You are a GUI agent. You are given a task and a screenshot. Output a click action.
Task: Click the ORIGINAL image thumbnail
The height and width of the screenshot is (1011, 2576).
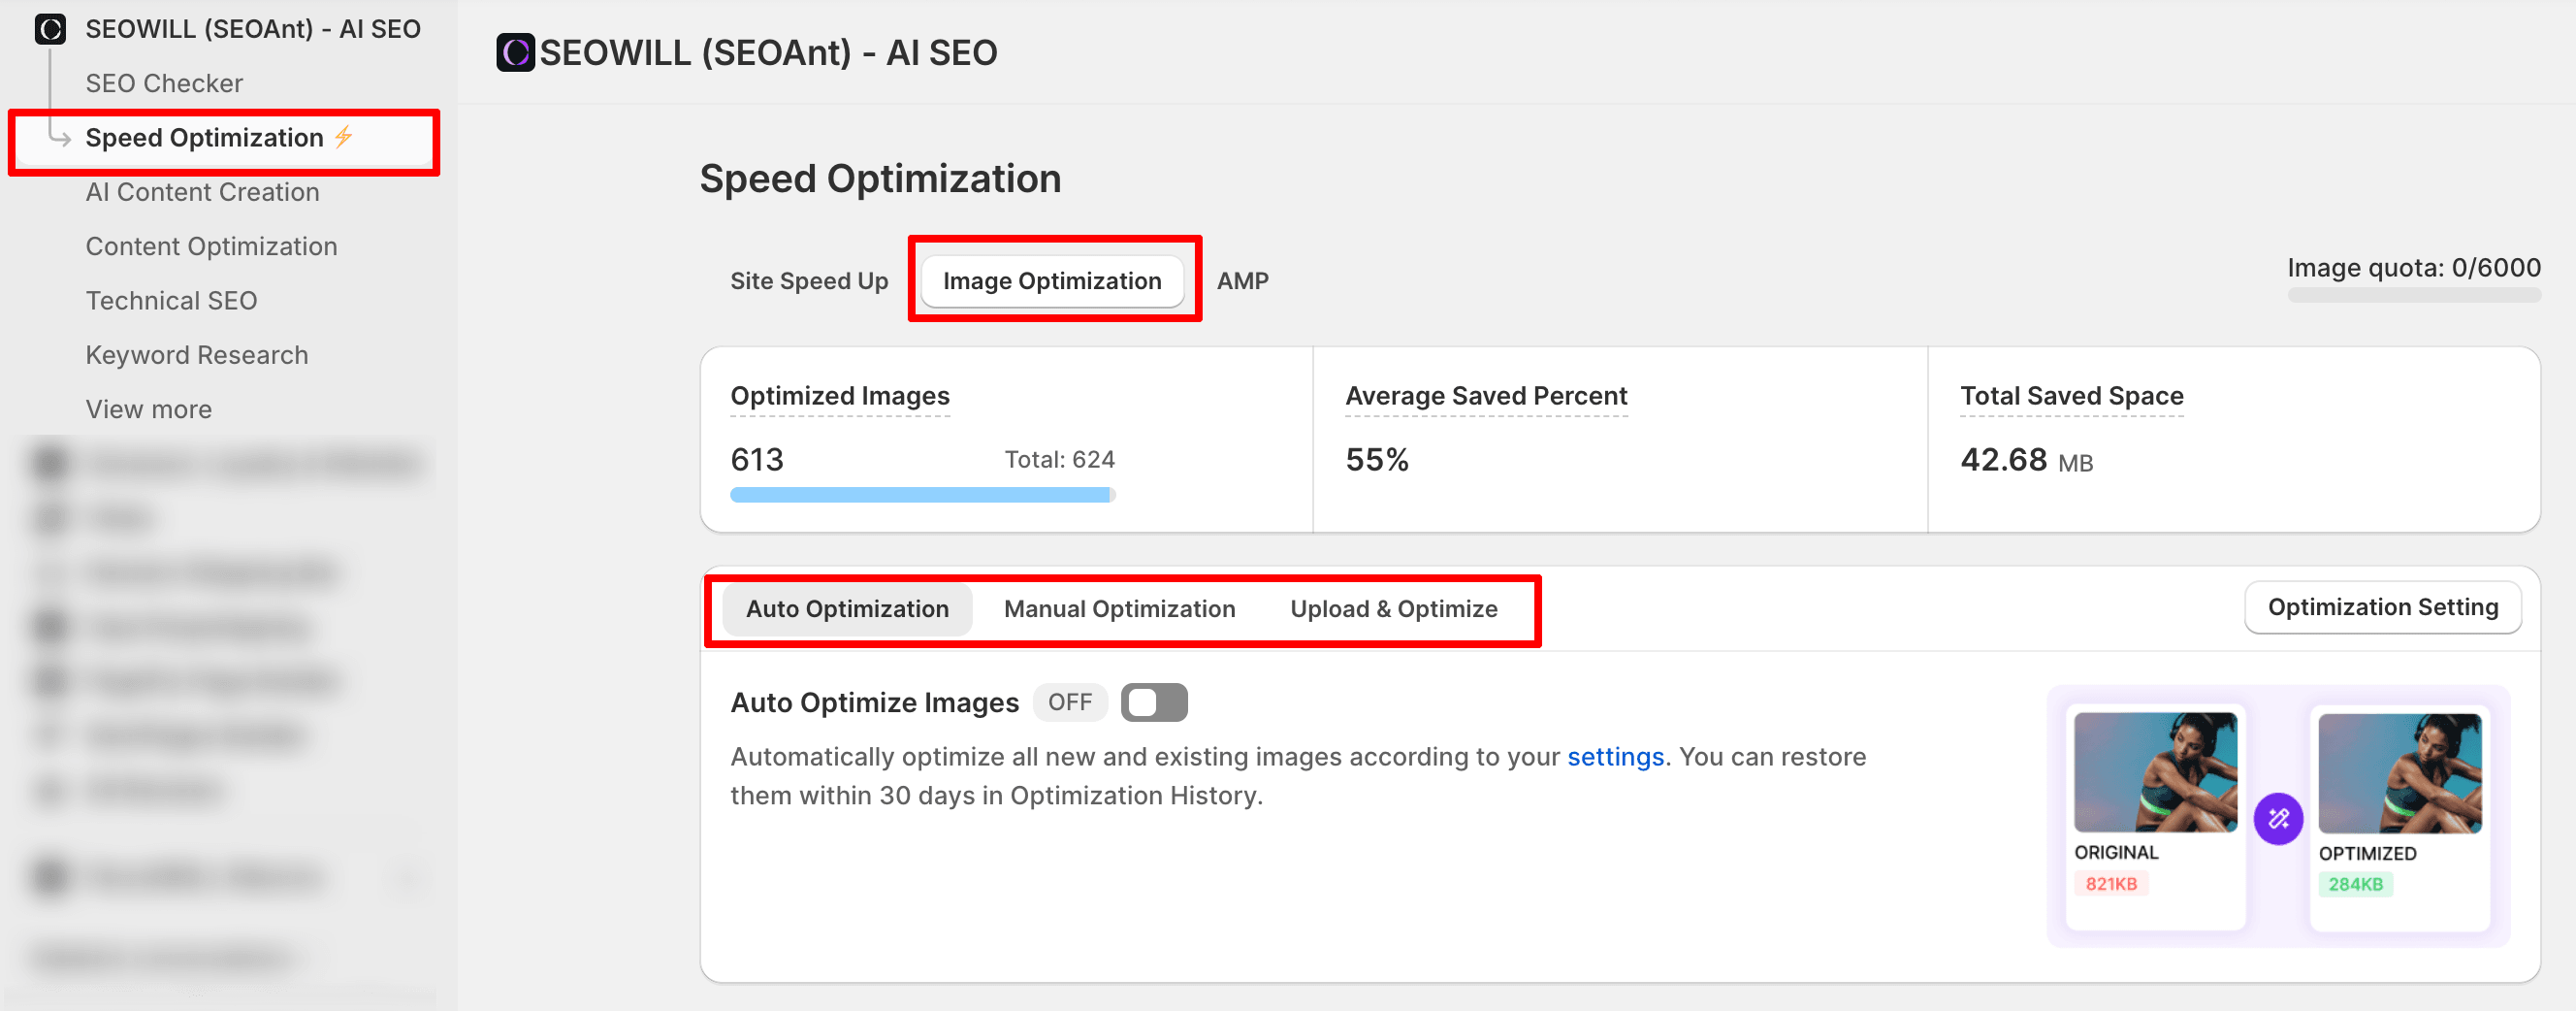(2154, 772)
